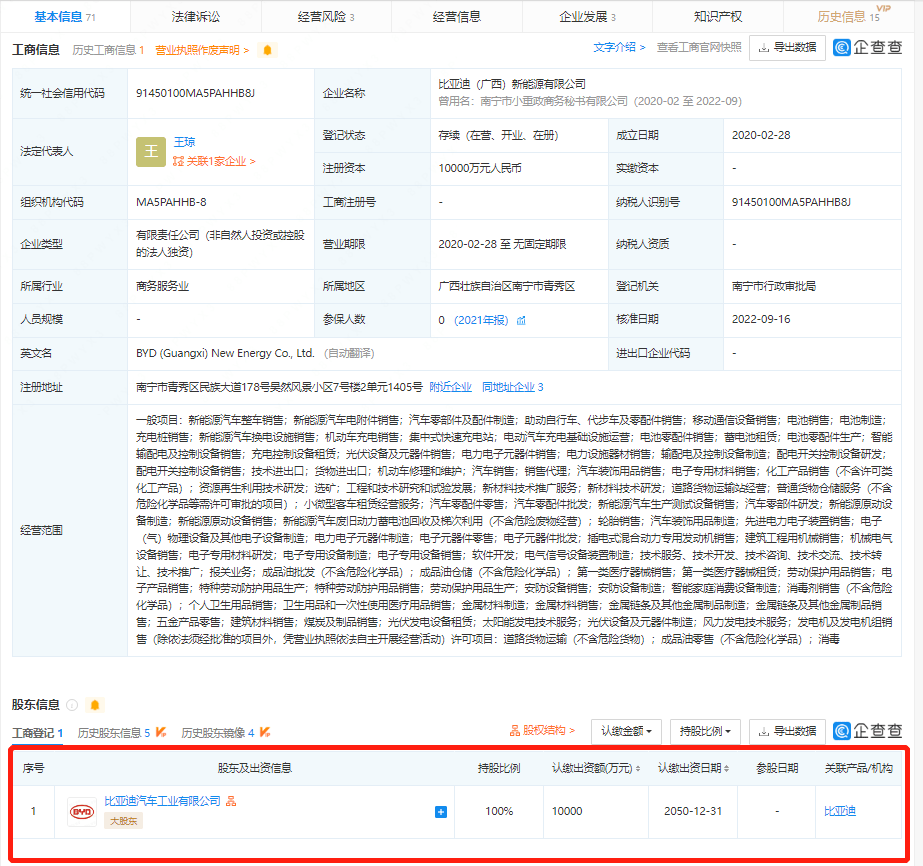The height and width of the screenshot is (866, 923).
Task: Open the 经营风险 tab
Action: (x=326, y=16)
